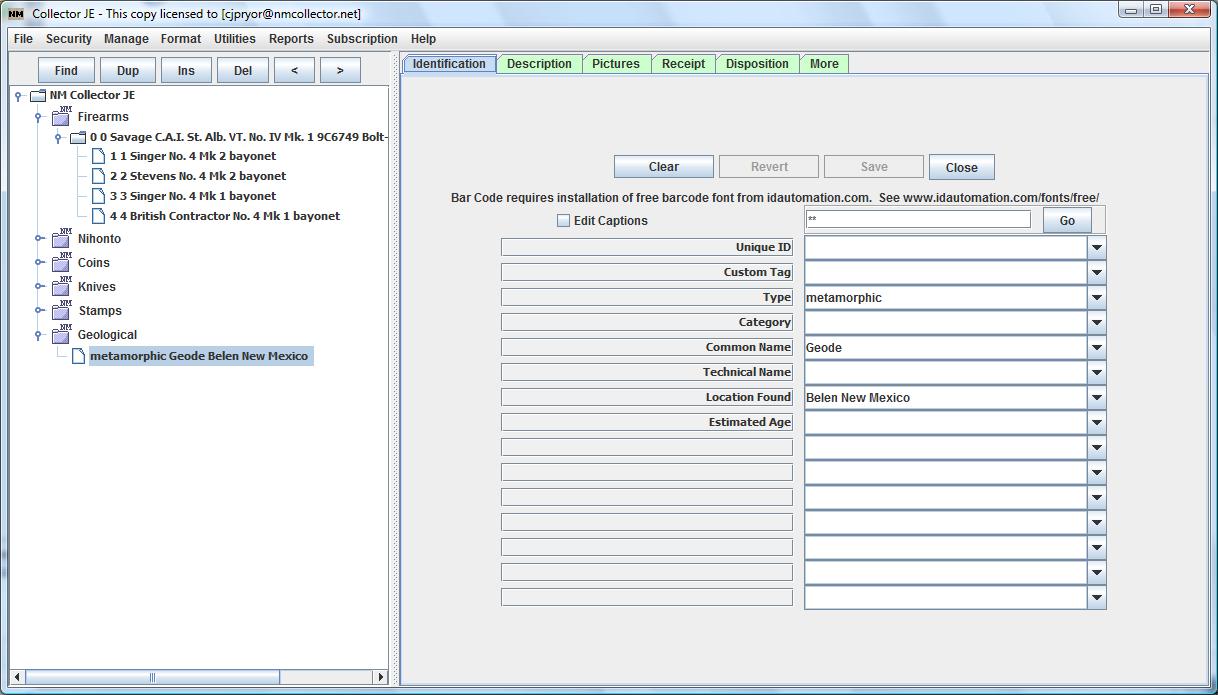This screenshot has height=695, width=1218.
Task: Click the Nihonto folder icon
Action: (x=61, y=239)
